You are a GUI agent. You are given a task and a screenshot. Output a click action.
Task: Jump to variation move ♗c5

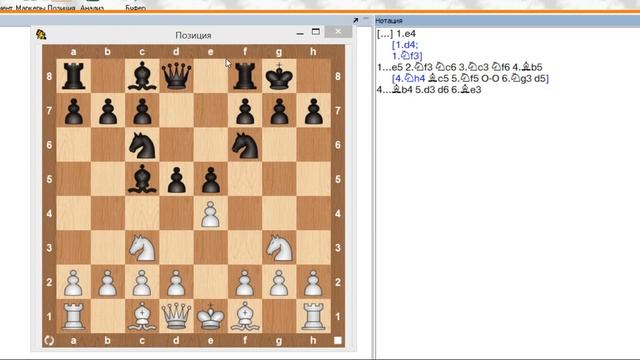[x=438, y=78]
